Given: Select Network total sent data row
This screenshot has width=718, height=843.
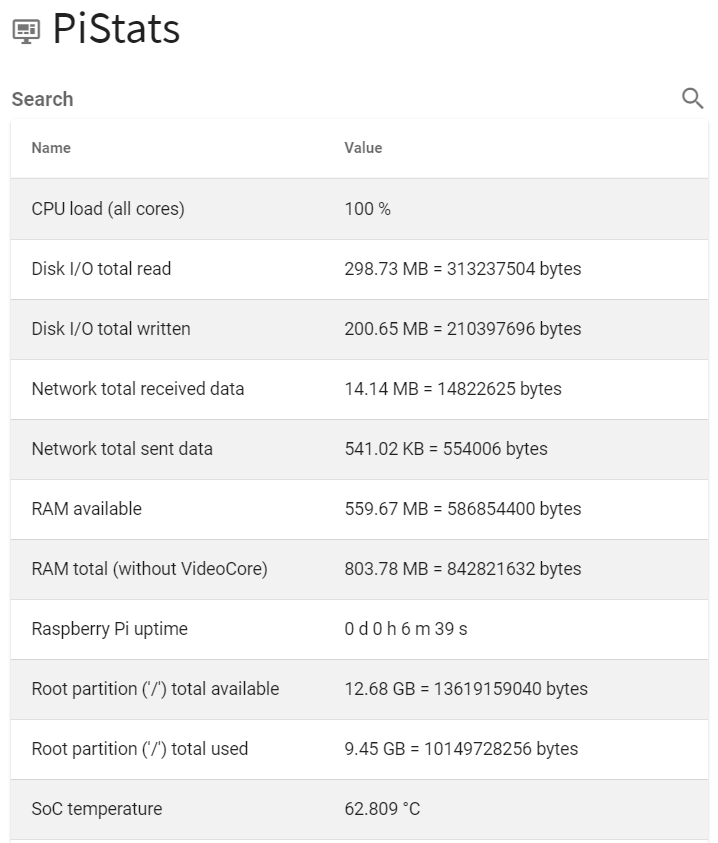Looking at the screenshot, I should (359, 449).
